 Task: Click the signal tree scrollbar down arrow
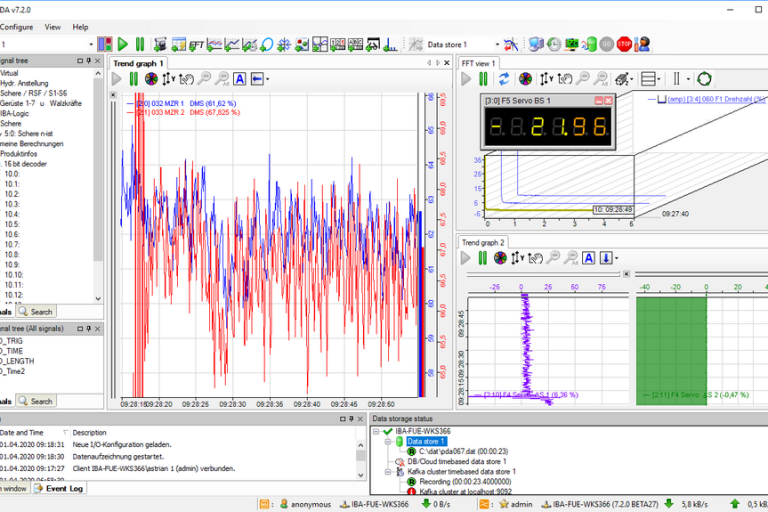pos(98,298)
